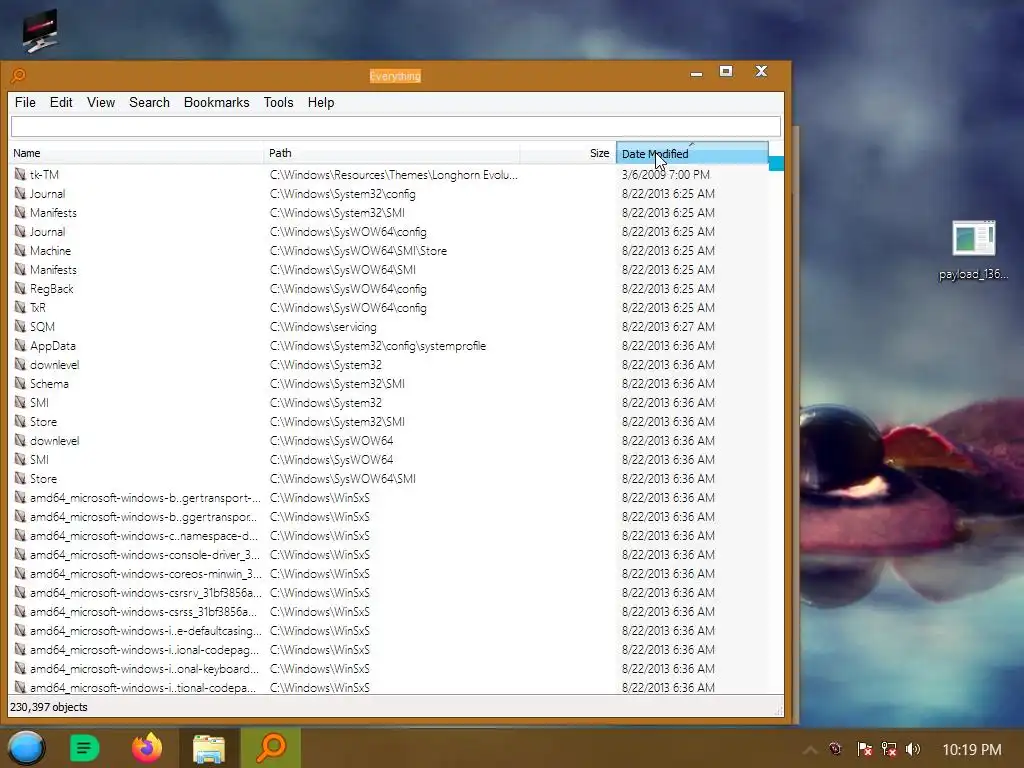Click path C:\Windows\System32\config\systemprofile
The image size is (1024, 768).
pyautogui.click(x=378, y=345)
